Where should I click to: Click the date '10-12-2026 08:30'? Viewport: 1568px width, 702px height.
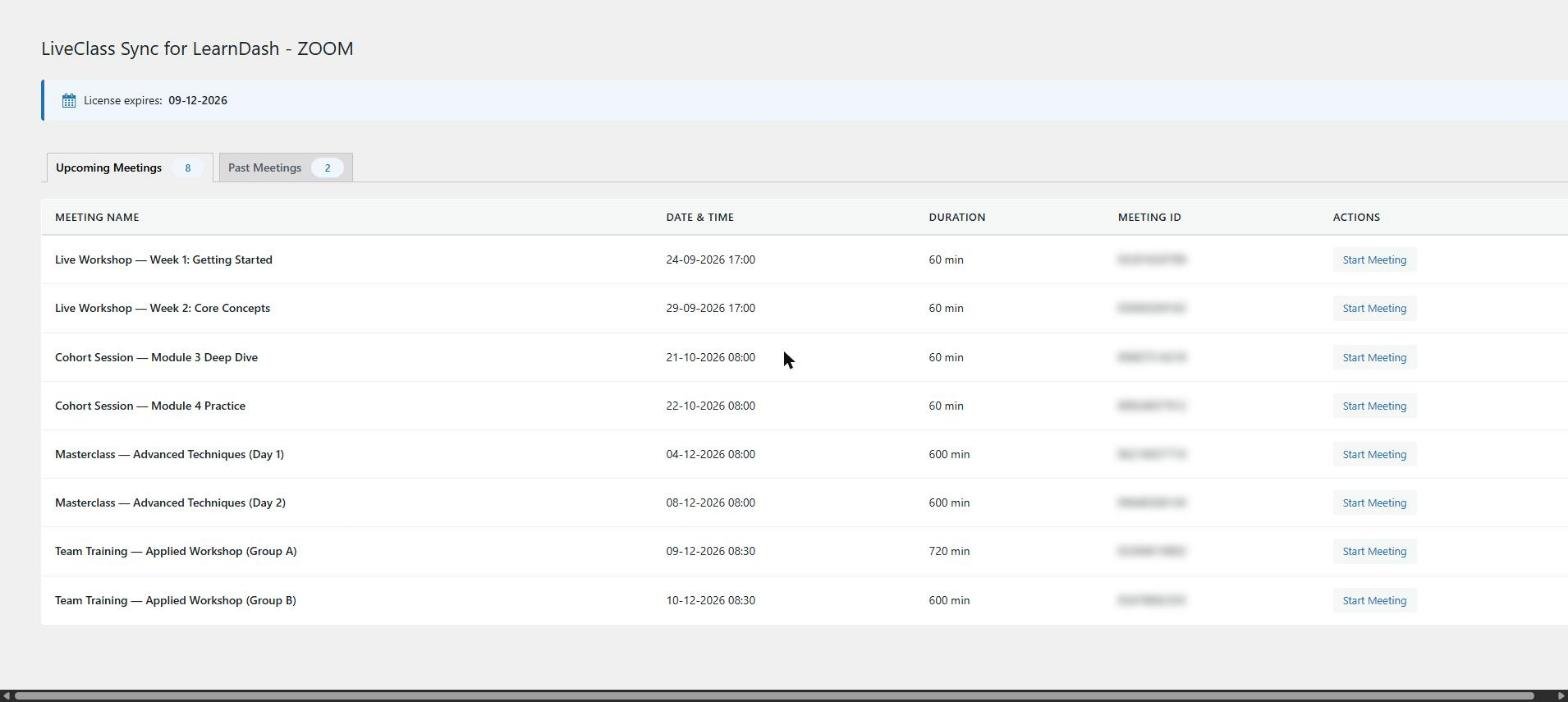click(710, 600)
